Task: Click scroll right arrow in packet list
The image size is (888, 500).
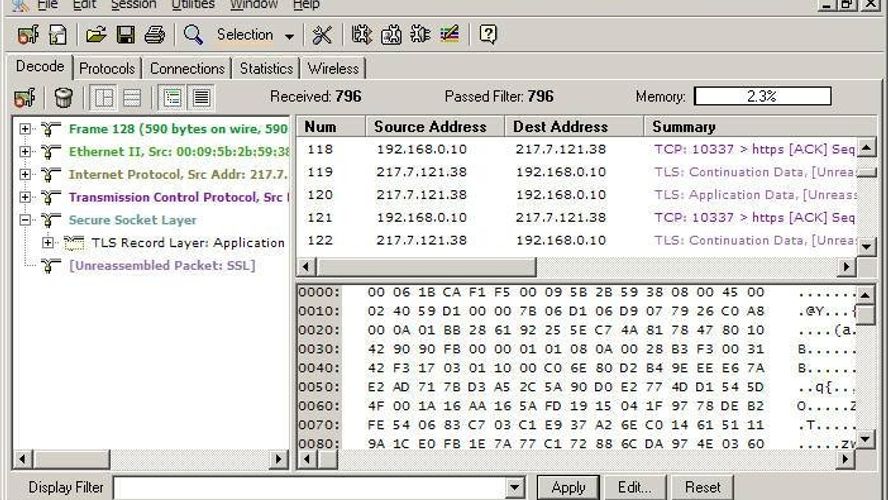Action: coord(846,266)
